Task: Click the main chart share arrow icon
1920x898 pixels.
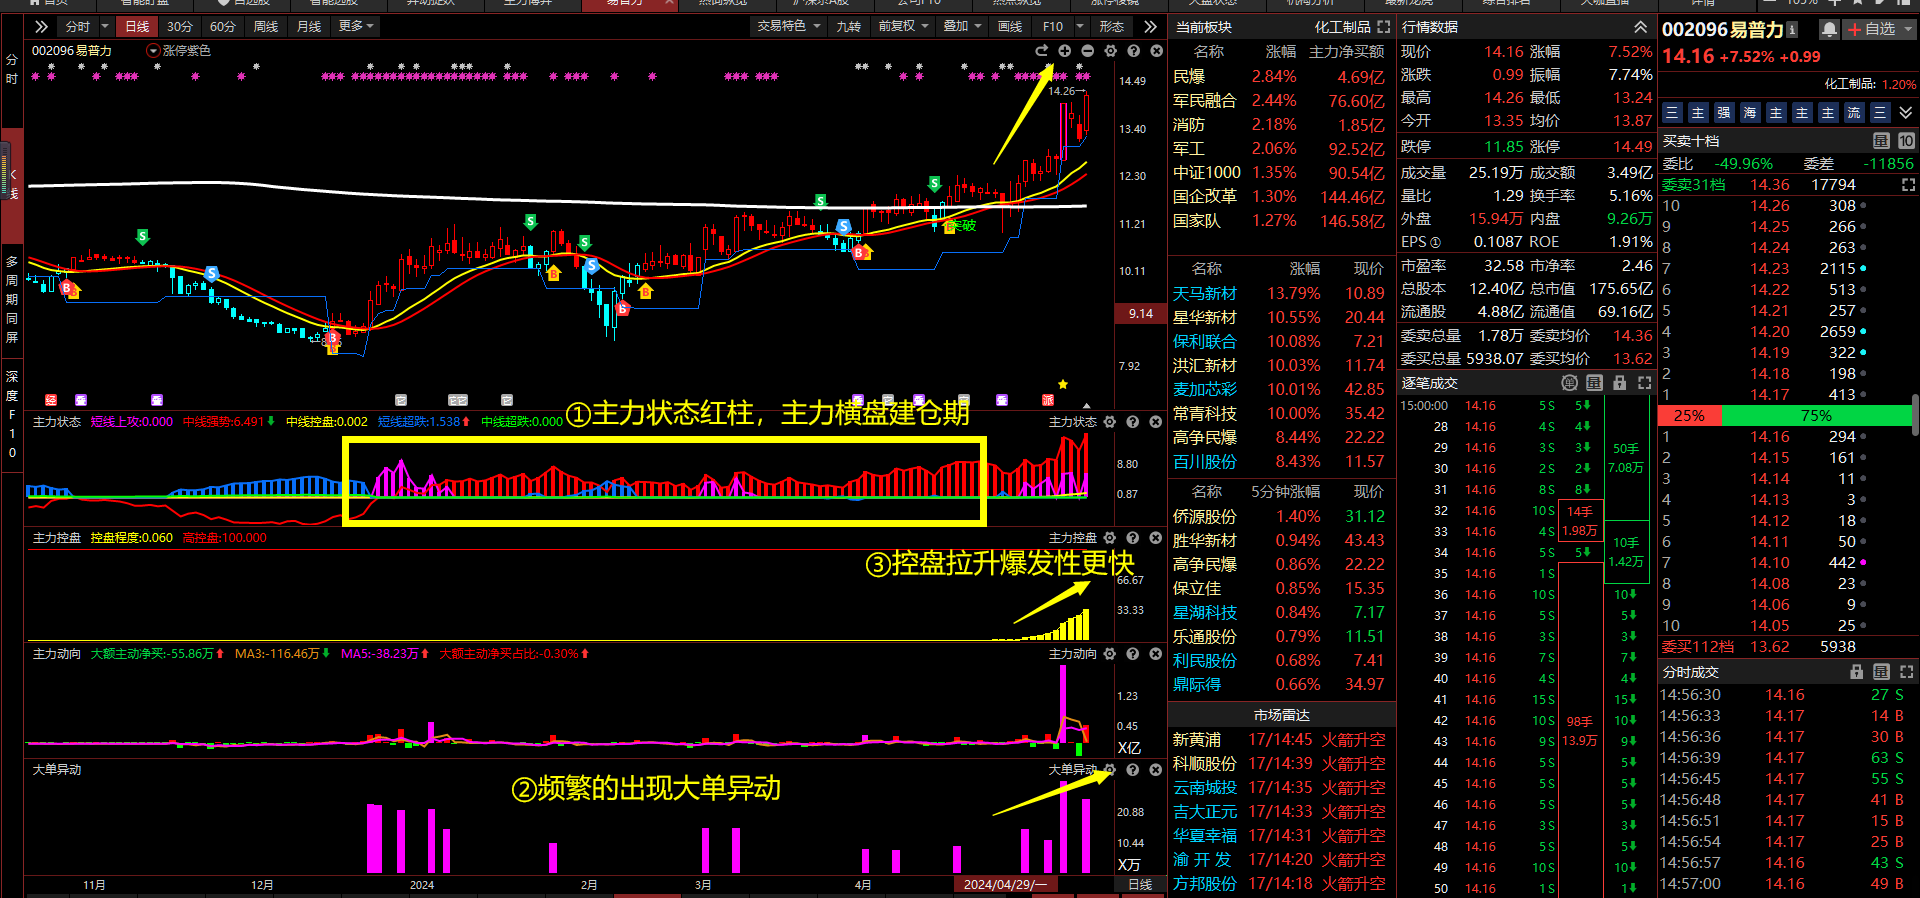Action: pos(1042,51)
